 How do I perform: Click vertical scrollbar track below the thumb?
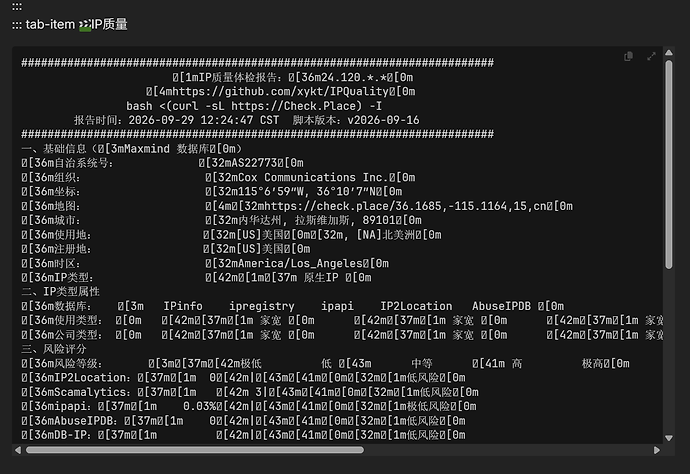[x=669, y=351]
